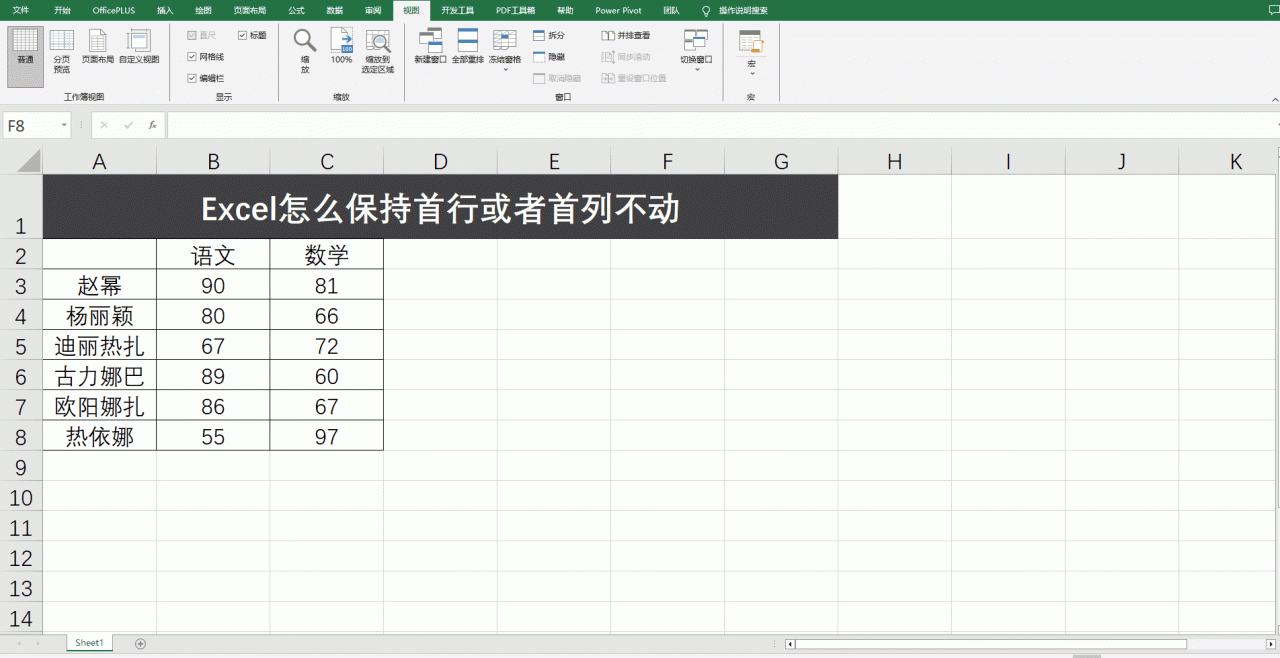Open the Name Box dropdown arrow
The height and width of the screenshot is (658, 1280).
64,126
